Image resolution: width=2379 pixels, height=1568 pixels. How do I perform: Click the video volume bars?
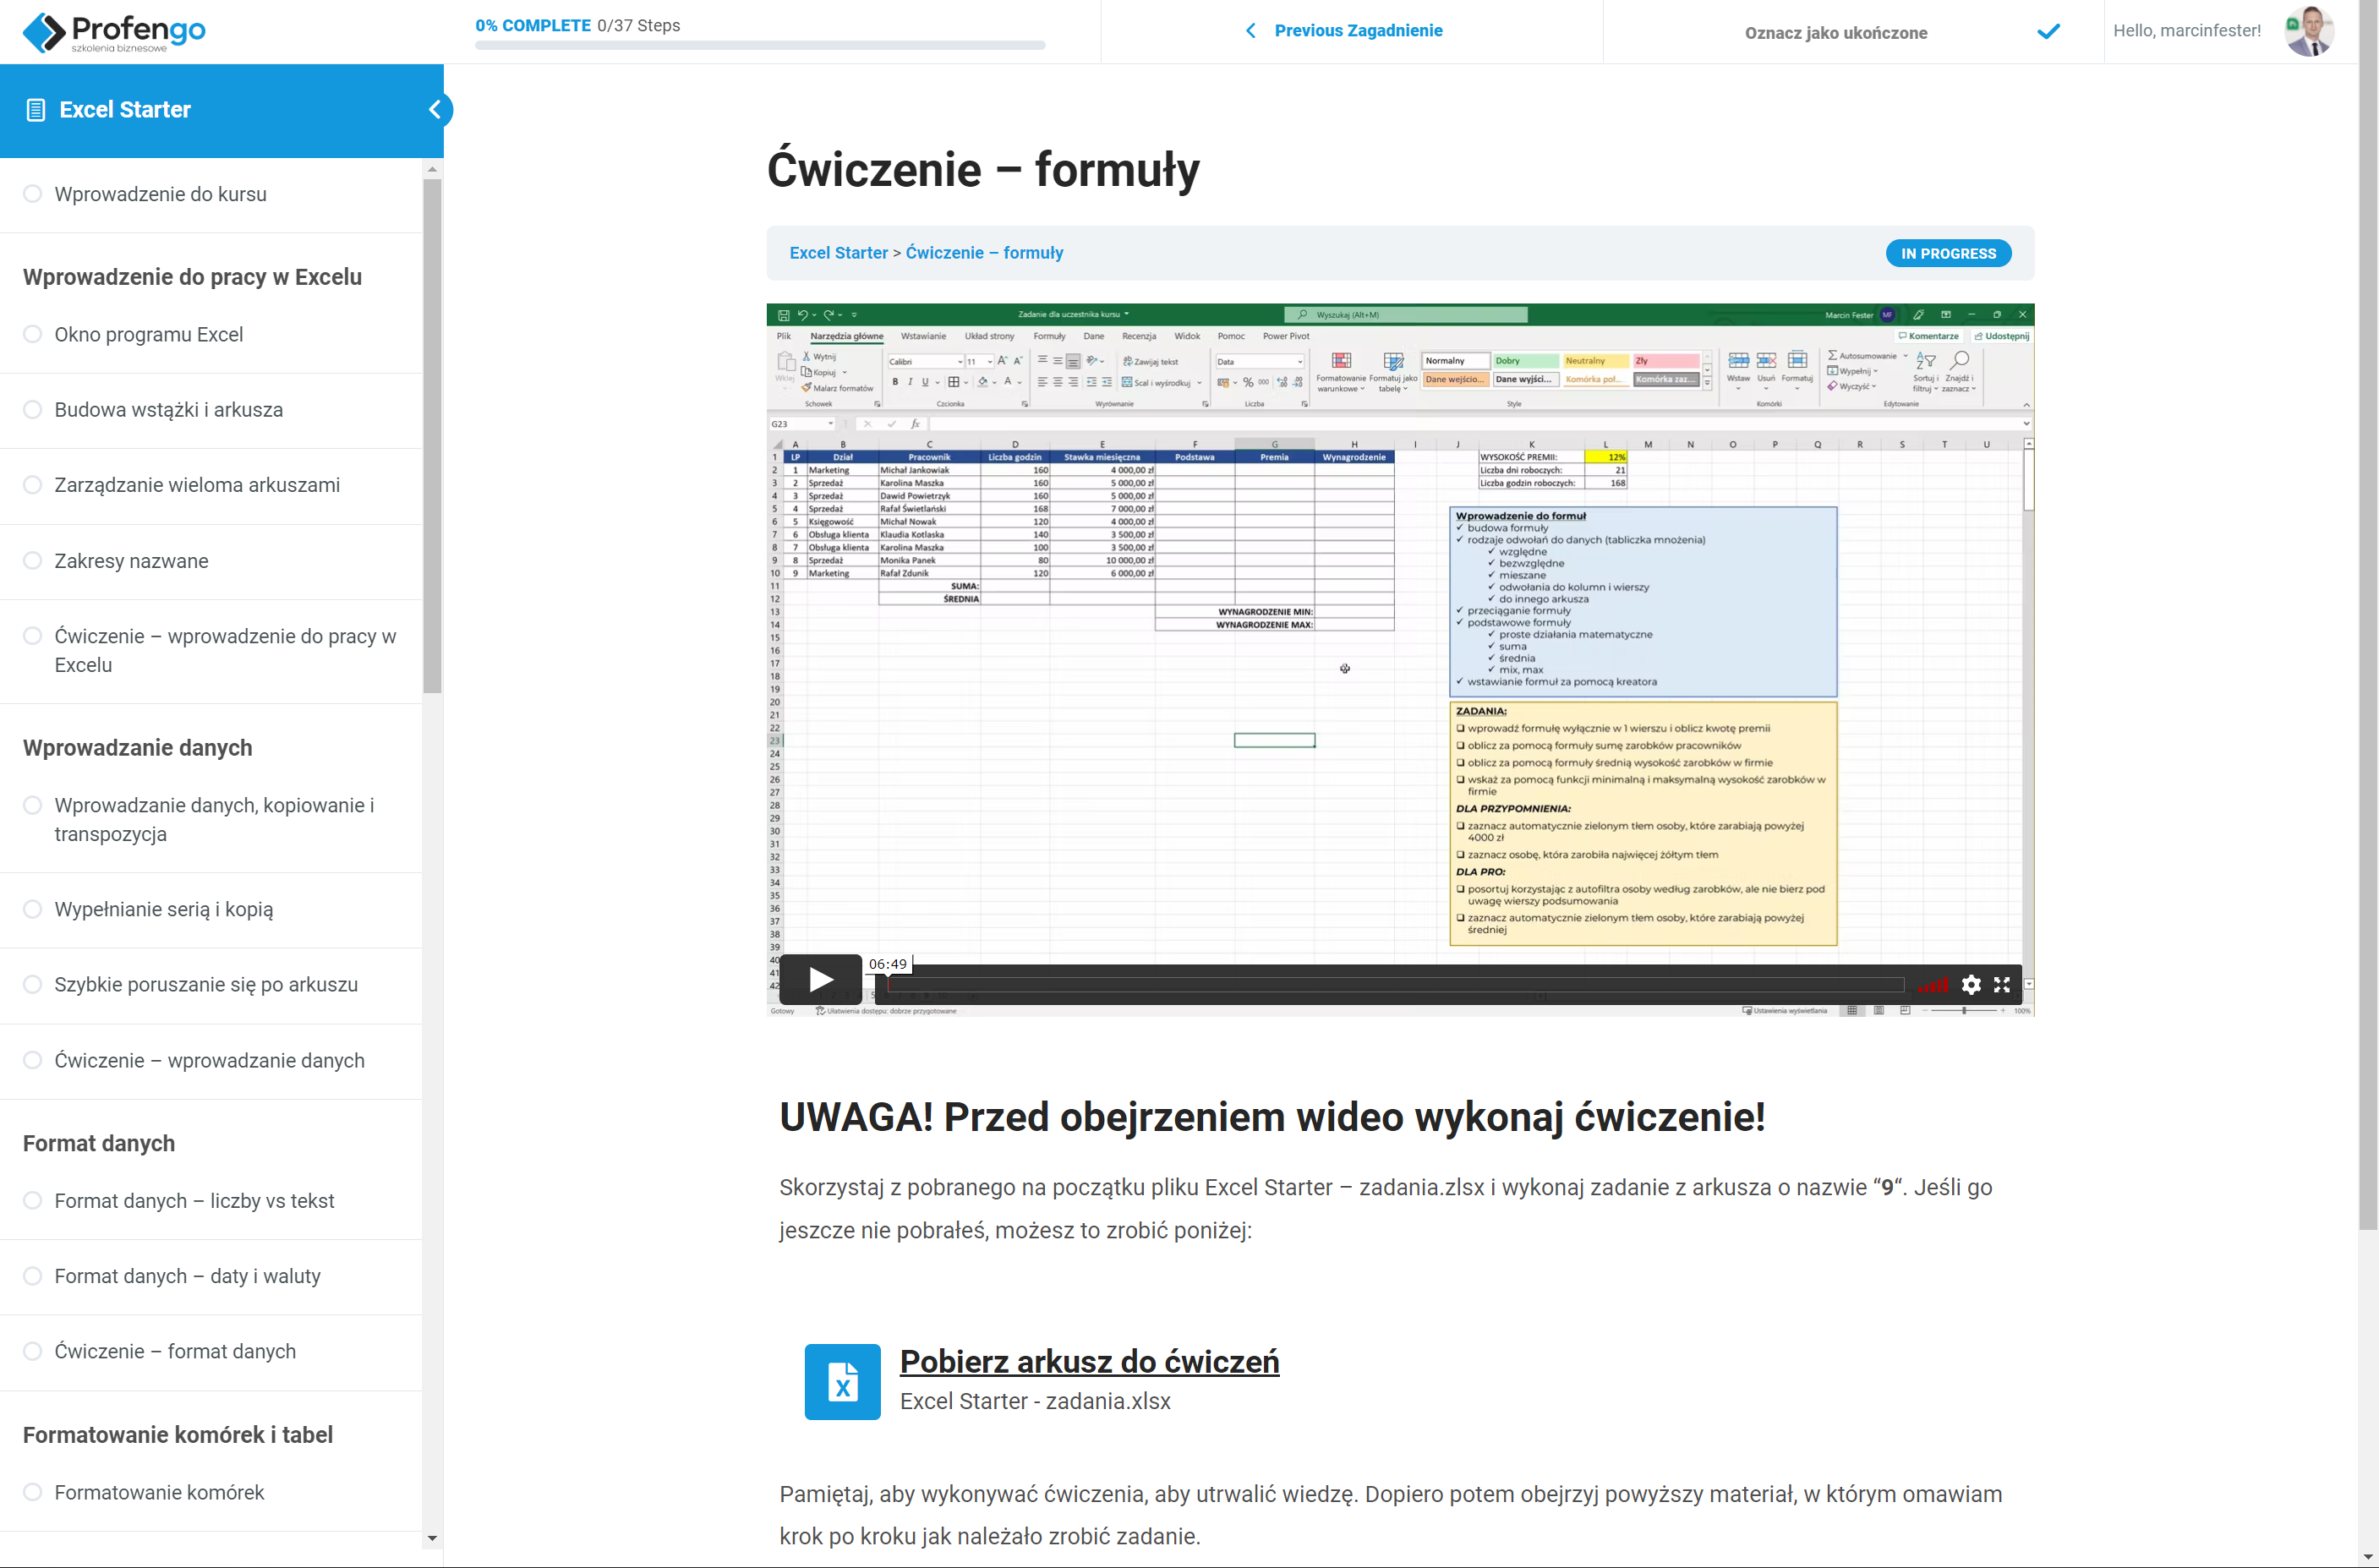pos(1933,985)
